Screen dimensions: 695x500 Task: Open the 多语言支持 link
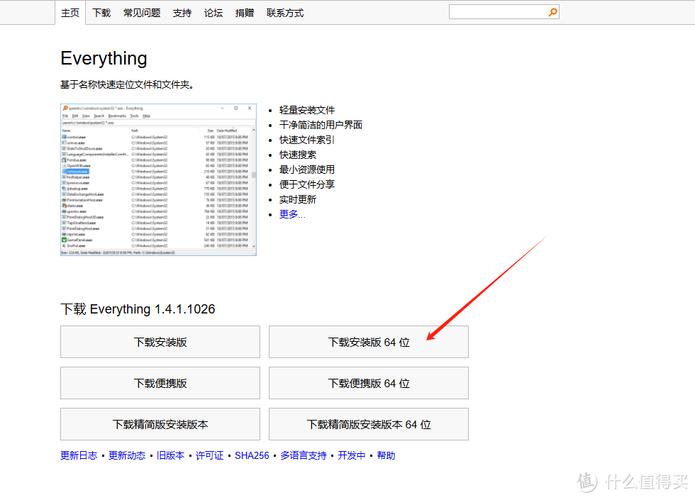(x=303, y=455)
